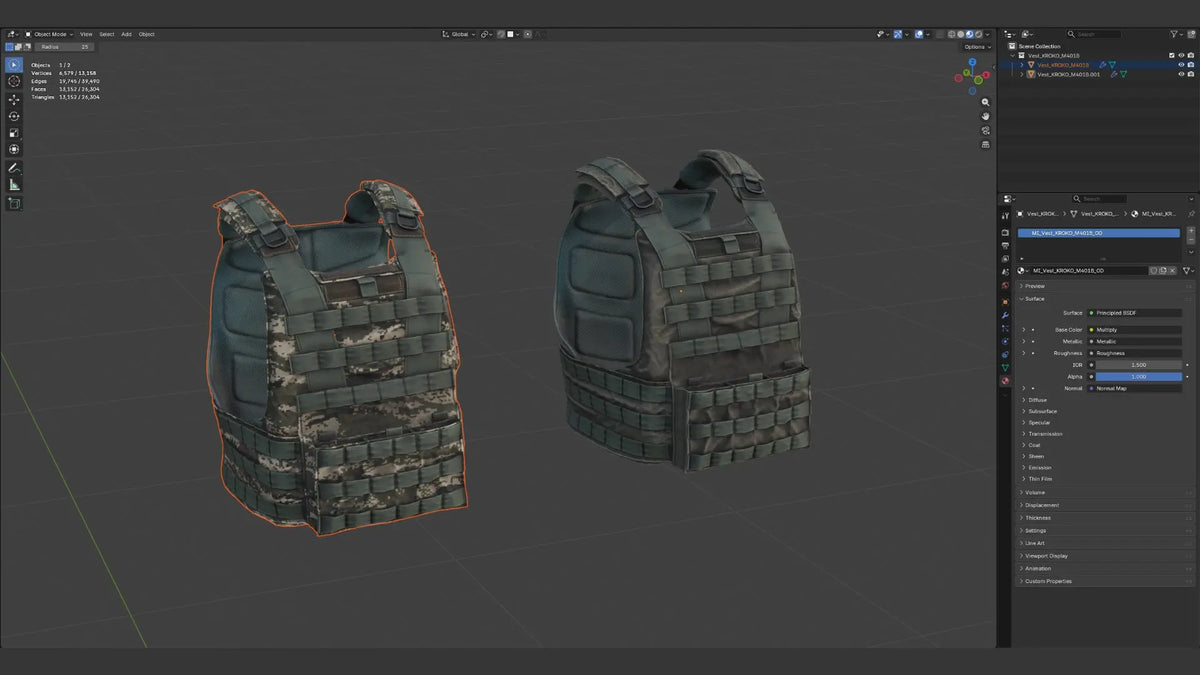Expand the Custom Properties panel
Screen dimensions: 1200x675
point(1046,581)
